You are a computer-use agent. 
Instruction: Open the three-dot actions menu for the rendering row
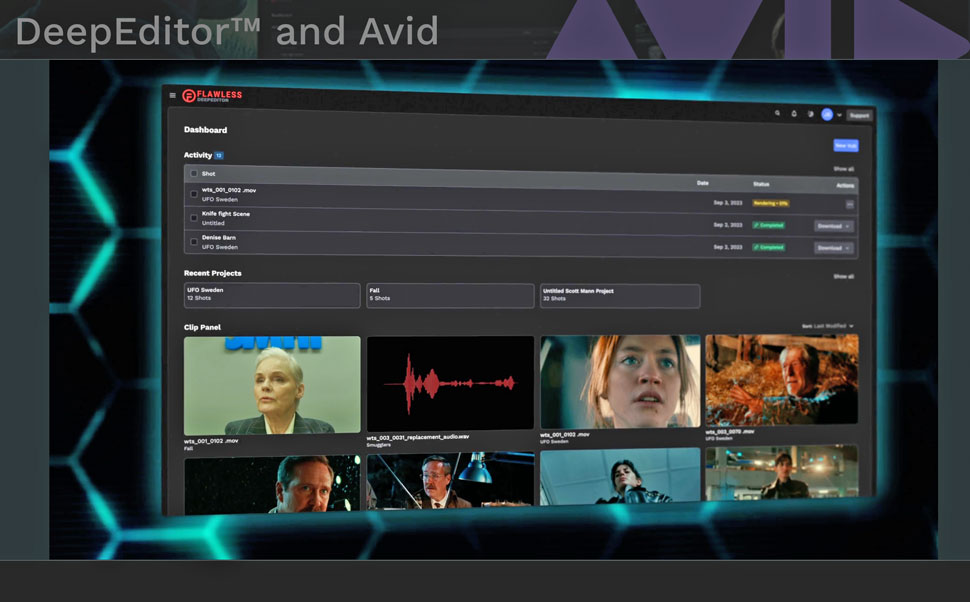[x=850, y=204]
